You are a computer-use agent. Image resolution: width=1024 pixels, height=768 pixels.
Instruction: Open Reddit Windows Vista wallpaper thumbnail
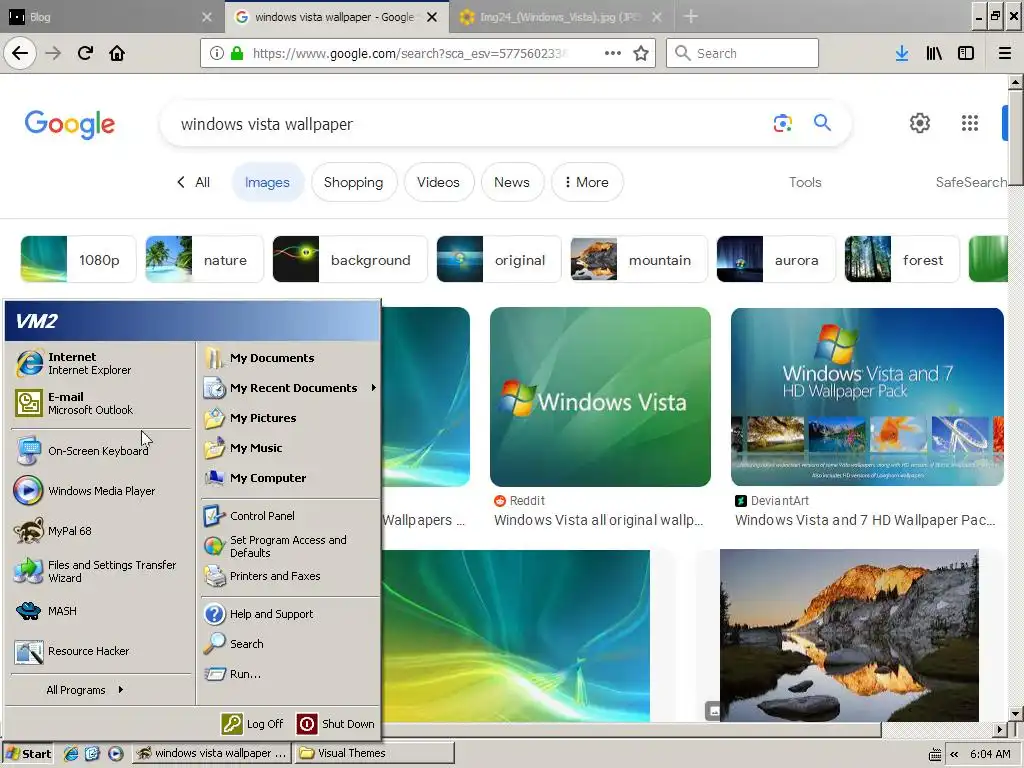[600, 397]
